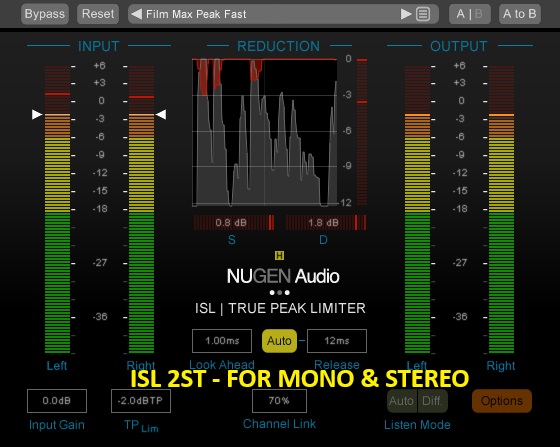Viewport: 560px width, 447px height.
Task: Click the 1.8 dB dynamic reduction meter
Action: [326, 222]
